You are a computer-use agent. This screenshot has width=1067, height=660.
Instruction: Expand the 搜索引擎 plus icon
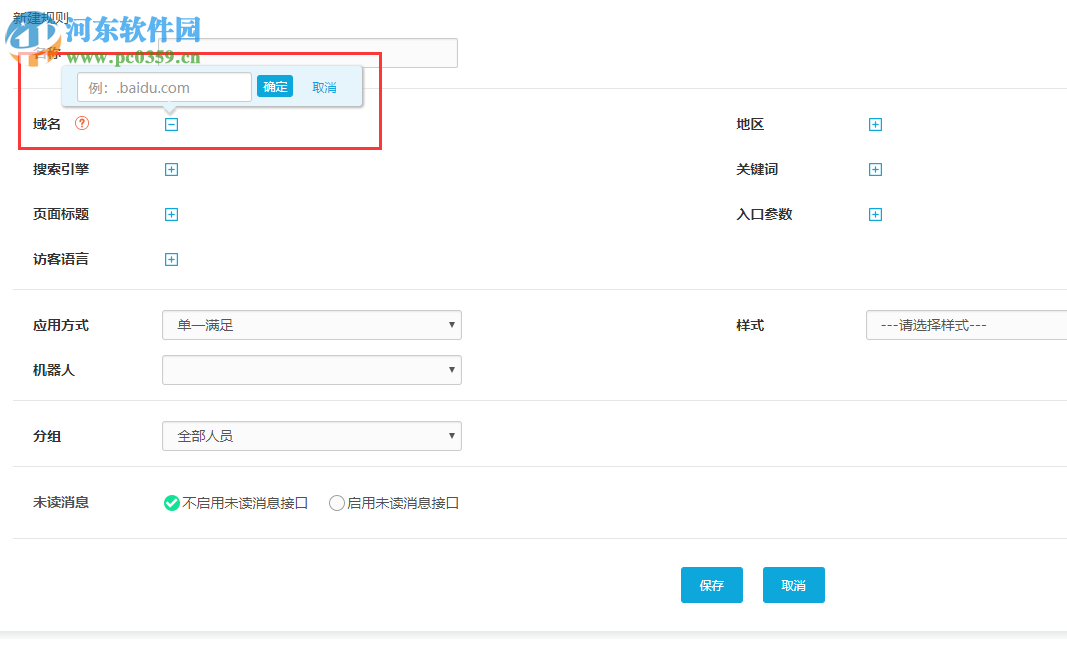[x=171, y=169]
